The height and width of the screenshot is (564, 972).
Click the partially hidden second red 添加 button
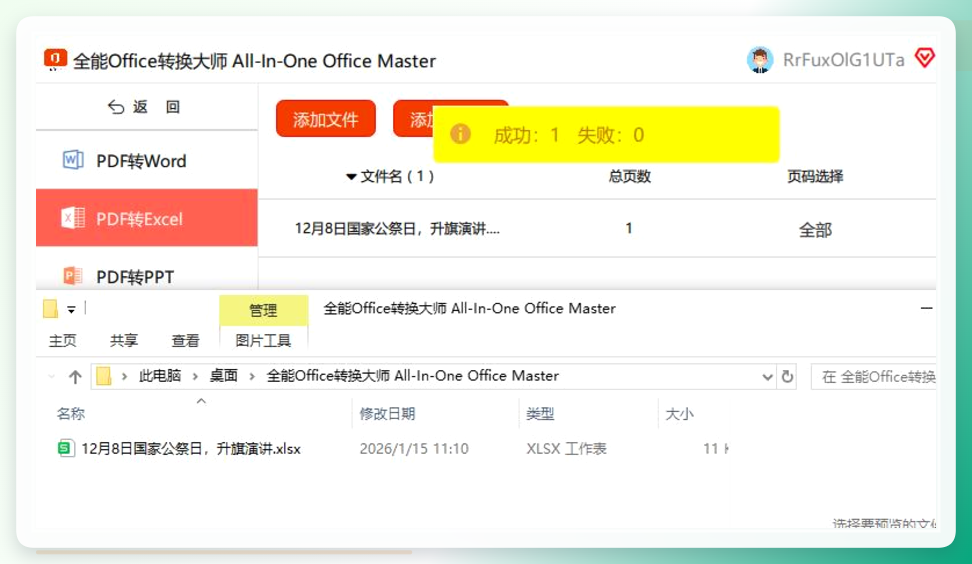pyautogui.click(x=413, y=118)
